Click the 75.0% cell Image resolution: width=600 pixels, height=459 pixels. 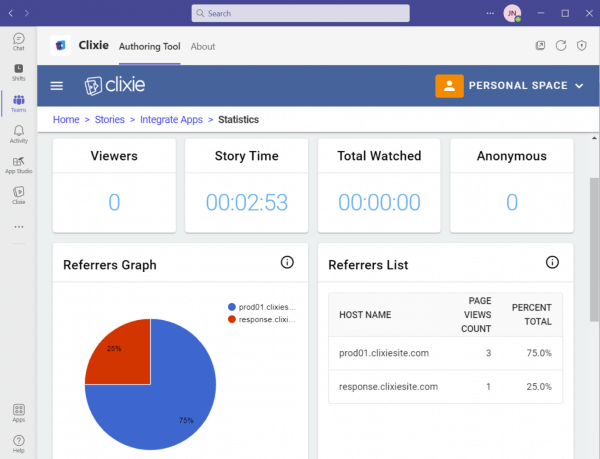tap(539, 353)
